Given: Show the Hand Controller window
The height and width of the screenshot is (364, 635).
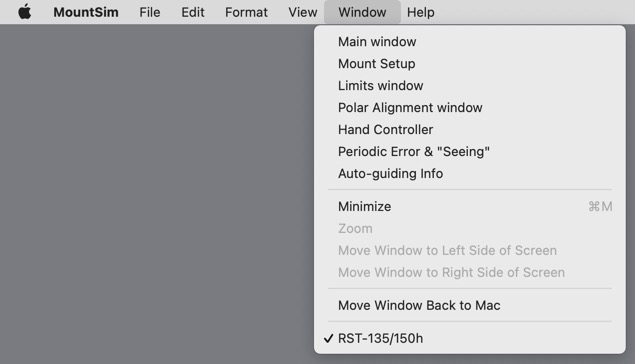Looking at the screenshot, I should 470,130.
